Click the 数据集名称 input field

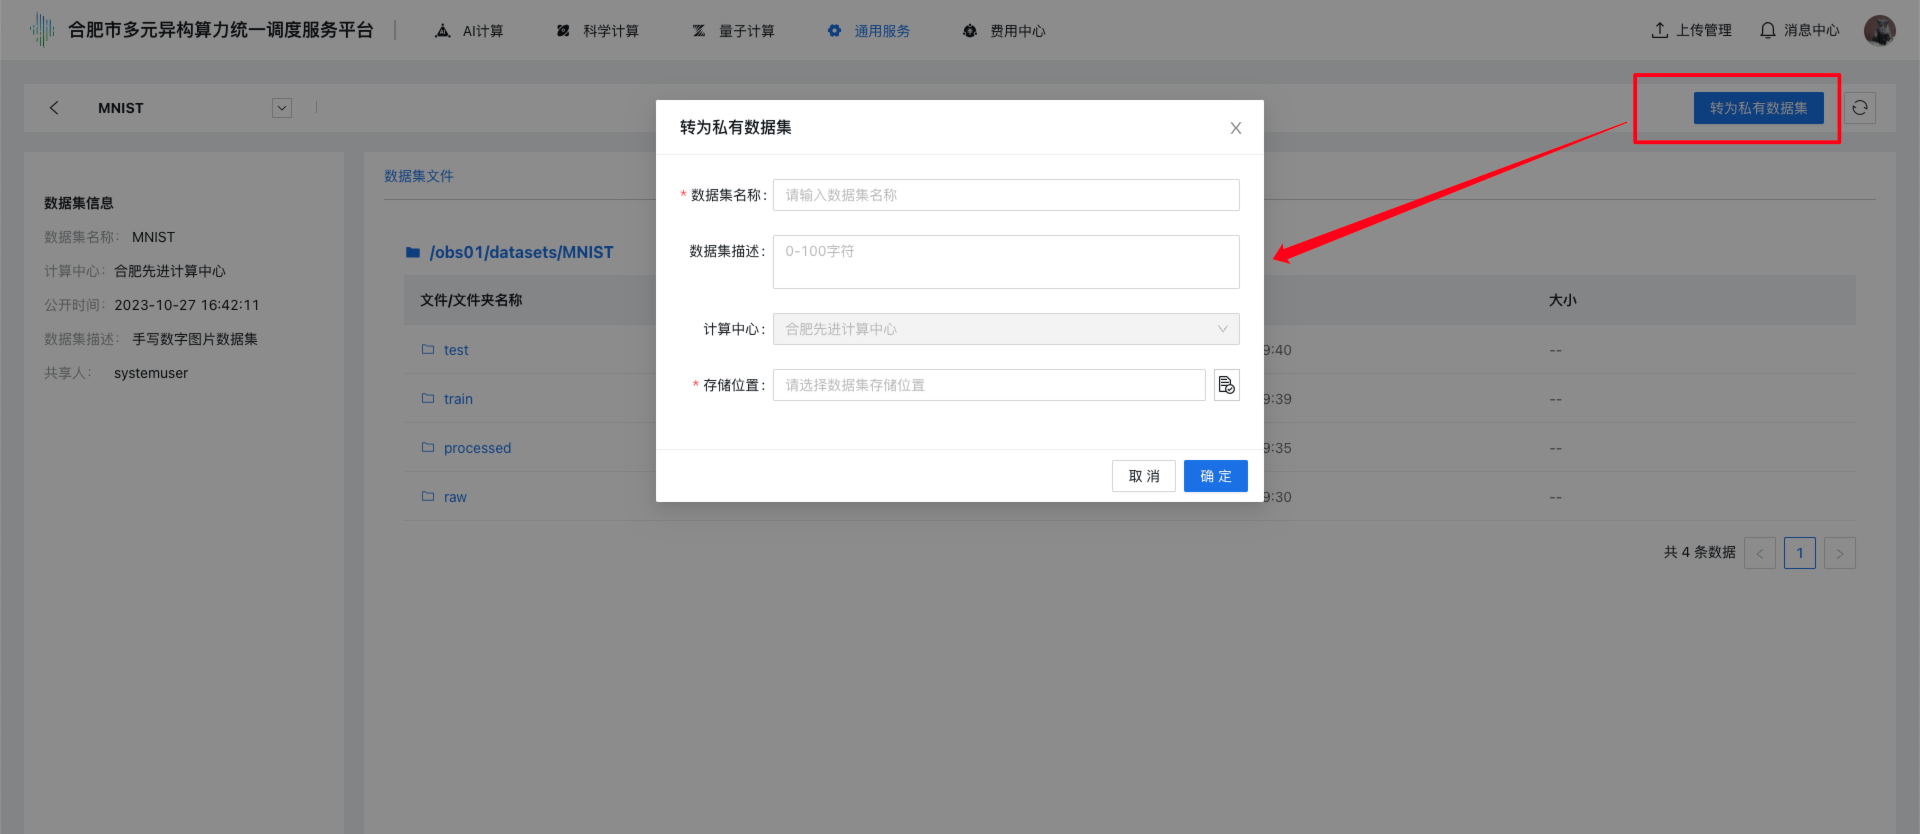[x=1005, y=195]
